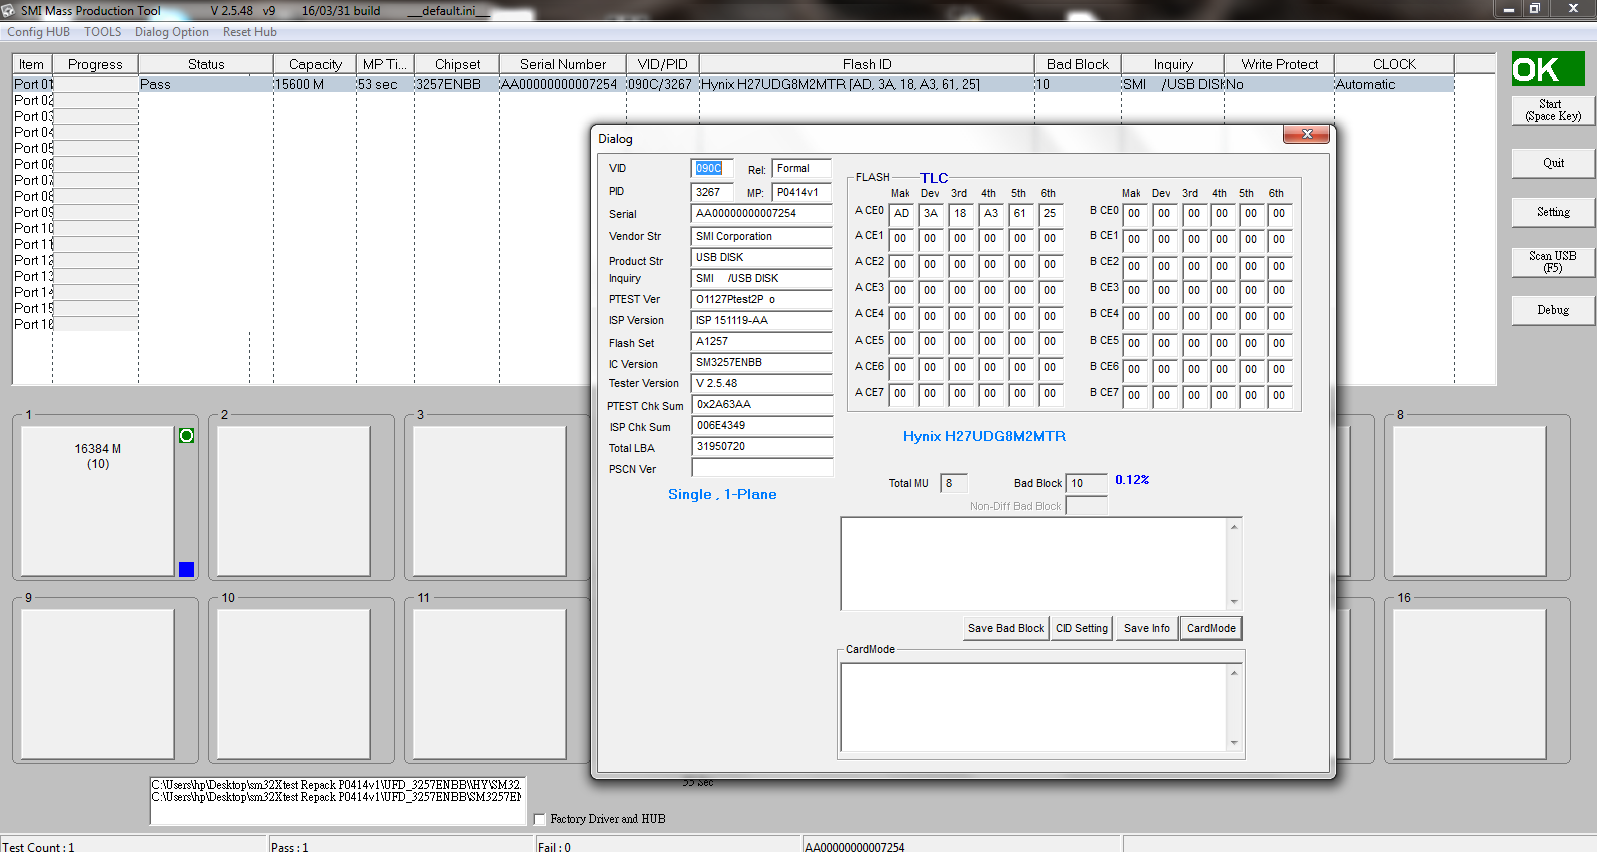Viewport: 1597px width, 852px height.
Task: Click the green status icon in port slot 1
Action: coord(186,436)
